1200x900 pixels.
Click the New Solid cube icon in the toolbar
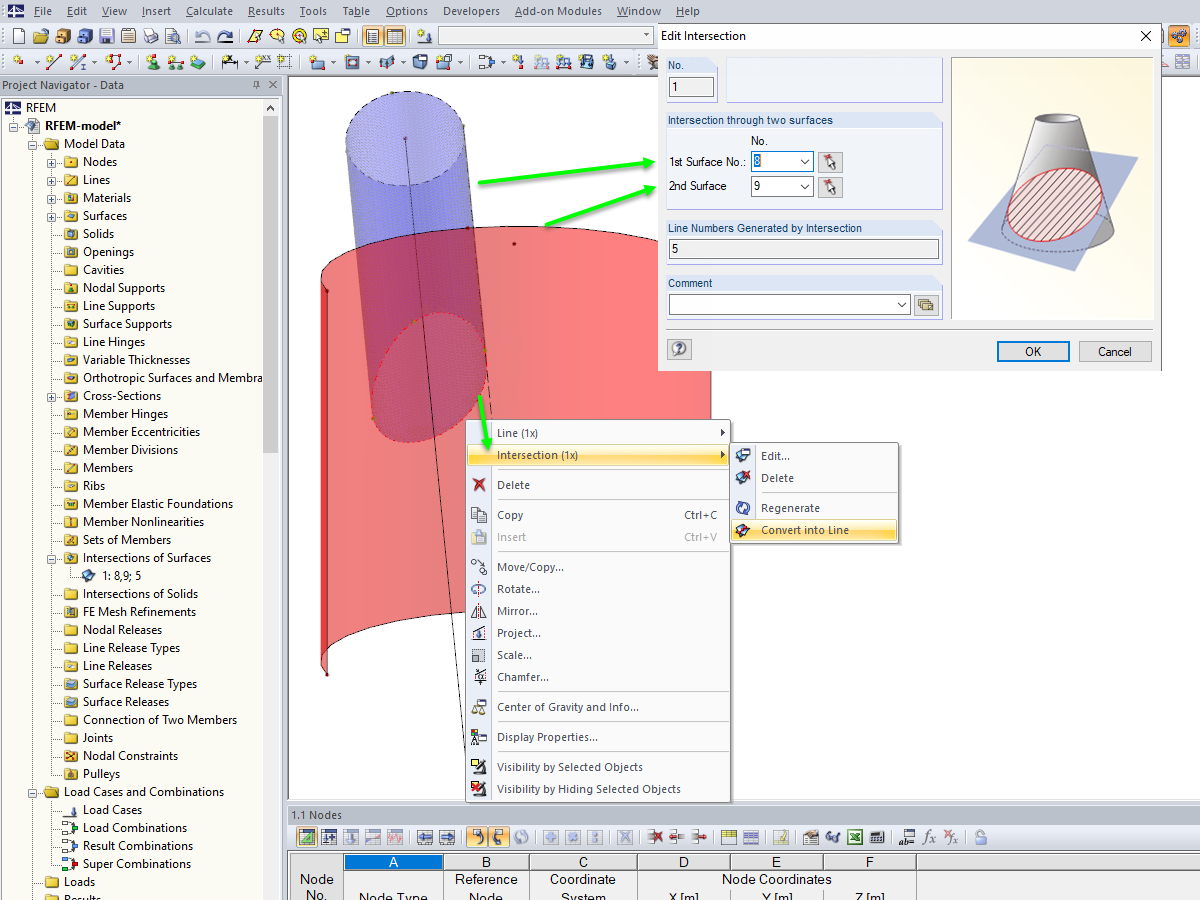tap(419, 62)
